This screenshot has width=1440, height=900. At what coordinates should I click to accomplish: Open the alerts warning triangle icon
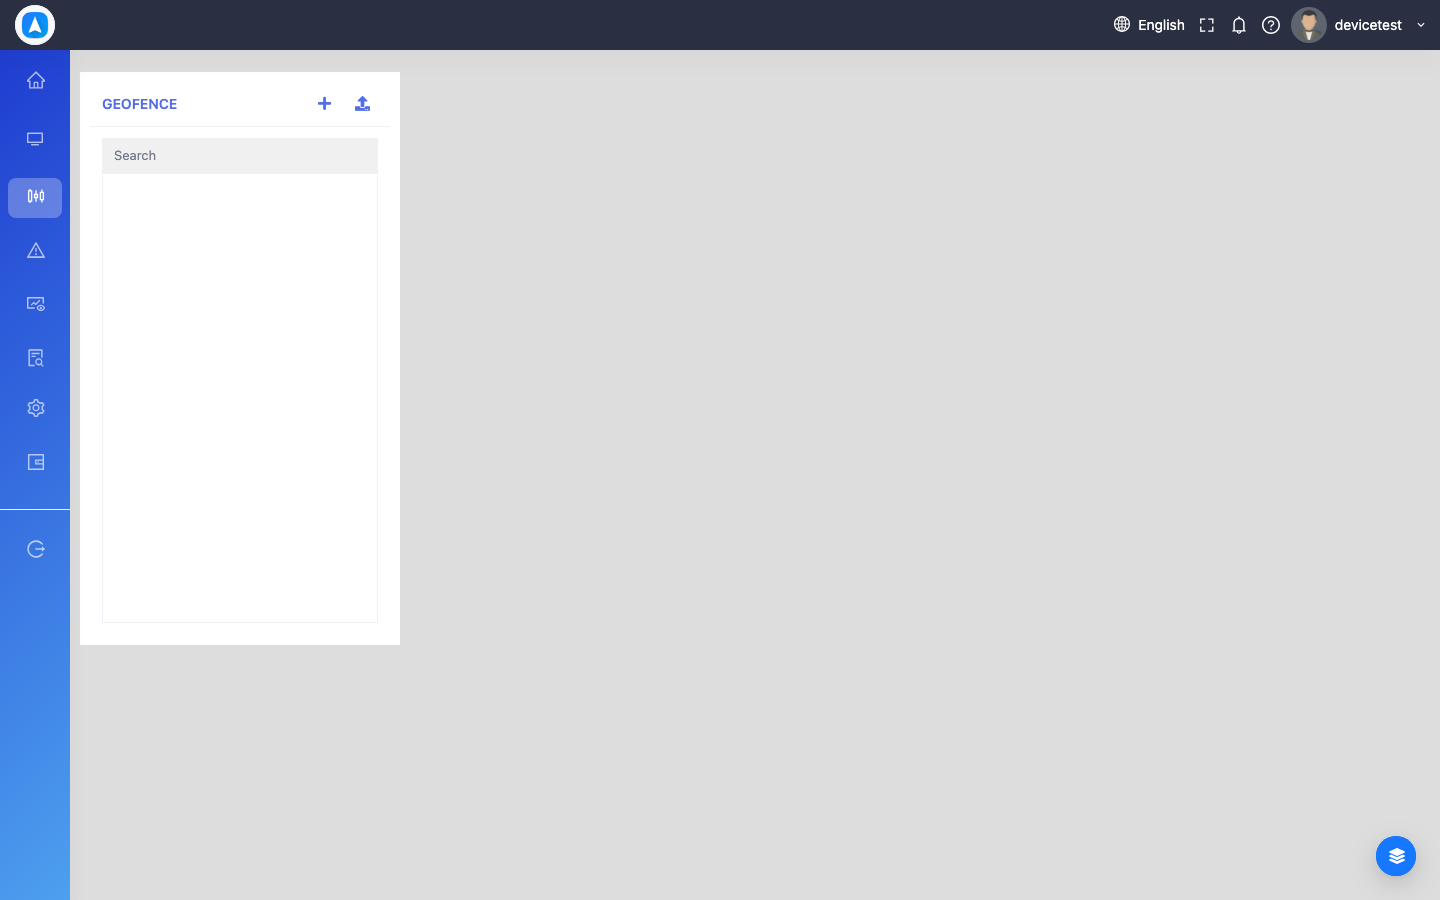point(36,251)
